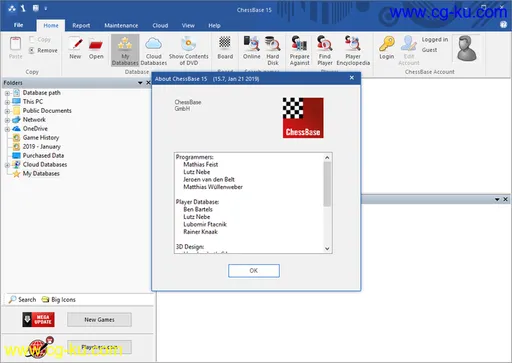Image resolution: width=512 pixels, height=363 pixels.
Task: Click the Login key icon
Action: click(x=387, y=48)
